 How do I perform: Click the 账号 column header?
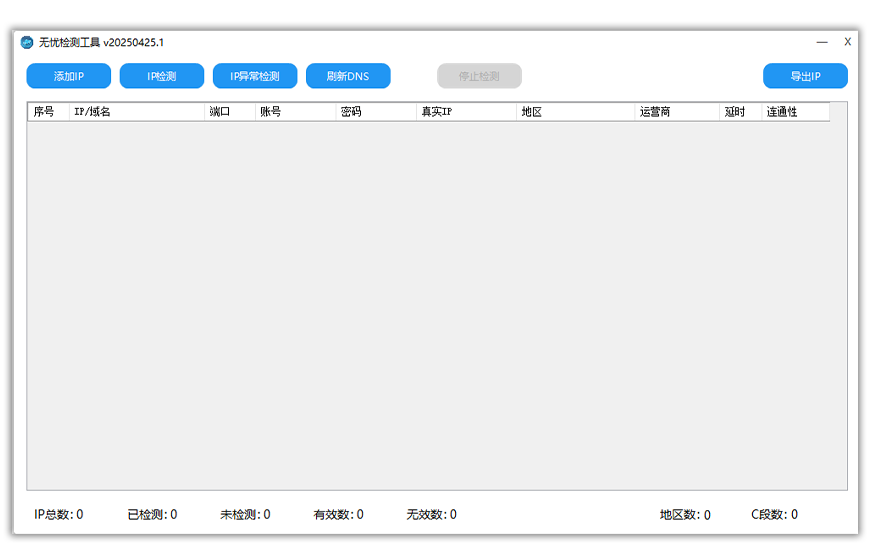[x=294, y=112]
